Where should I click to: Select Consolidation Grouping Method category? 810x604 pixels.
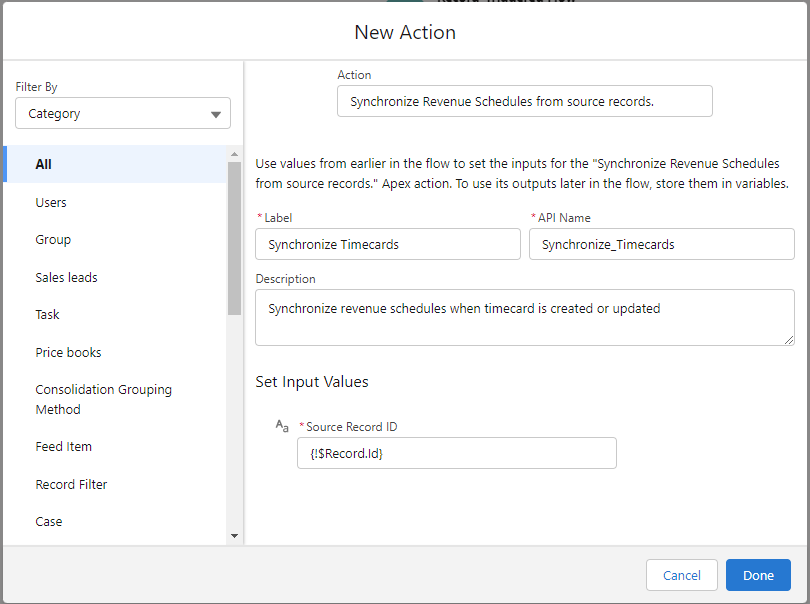103,399
